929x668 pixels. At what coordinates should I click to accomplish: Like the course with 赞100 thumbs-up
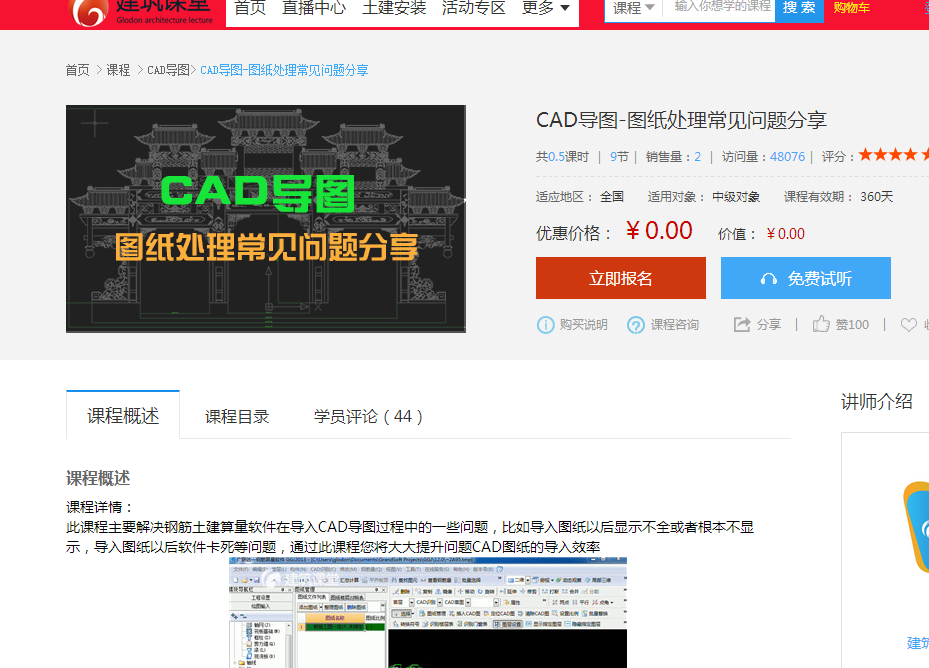pos(841,324)
